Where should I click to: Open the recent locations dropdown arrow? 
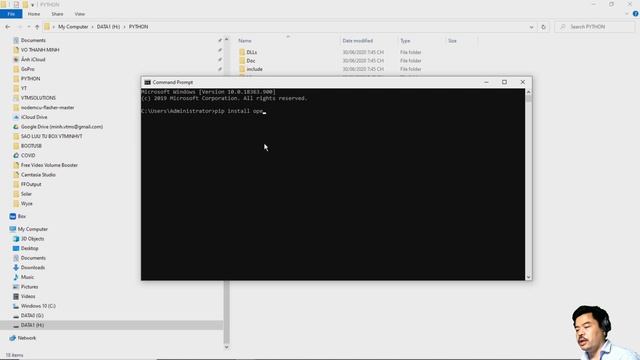pyautogui.click(x=29, y=27)
